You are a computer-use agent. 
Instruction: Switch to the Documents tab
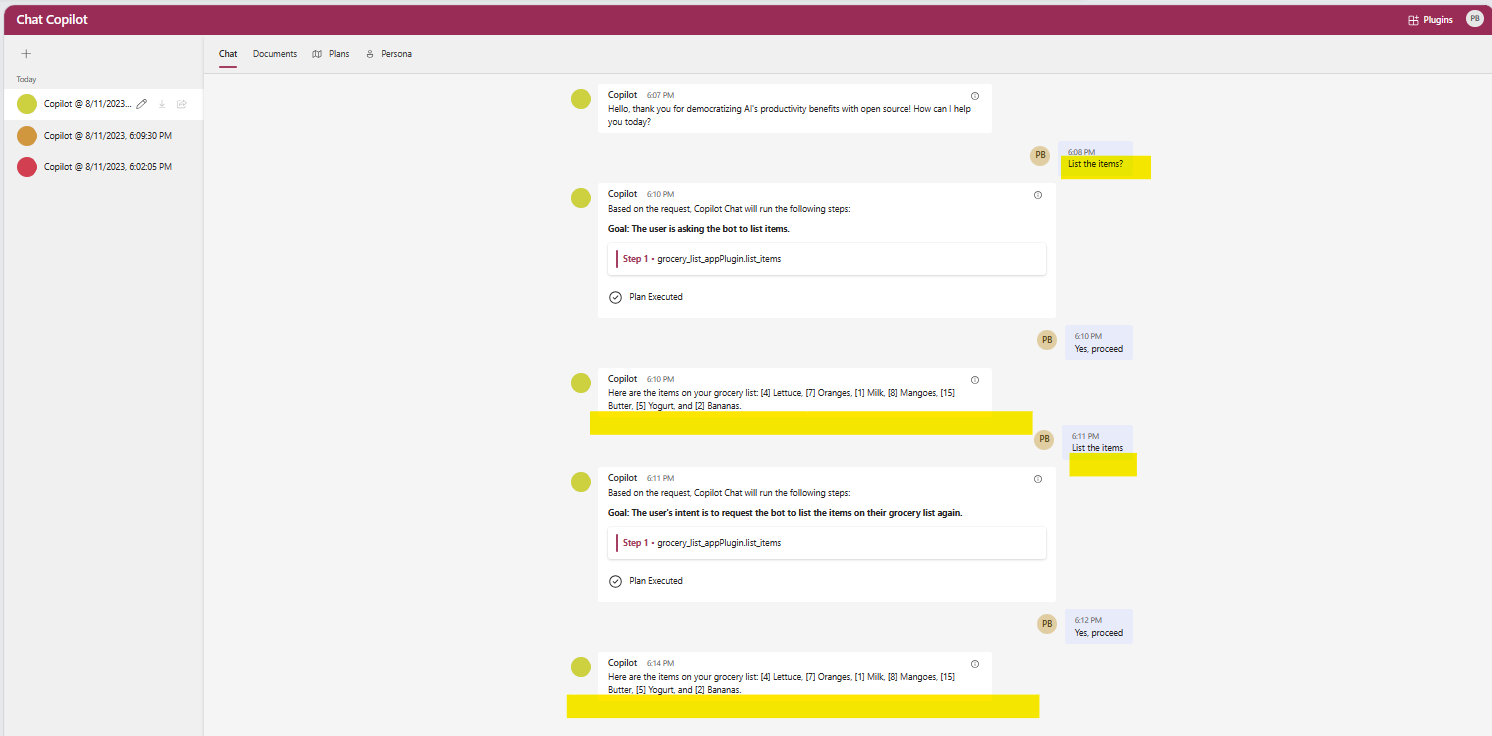pos(274,54)
